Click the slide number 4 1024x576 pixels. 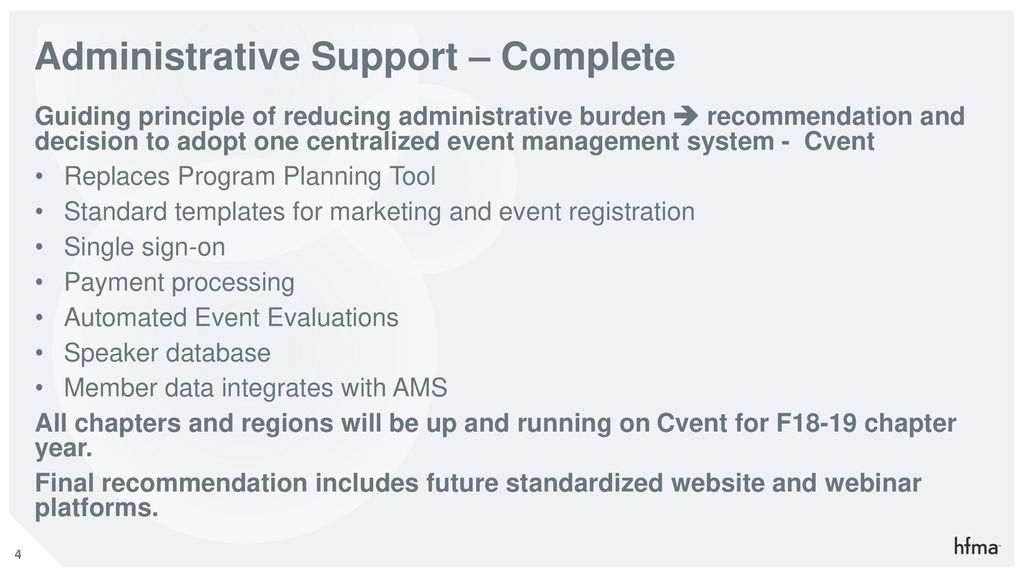[18, 555]
